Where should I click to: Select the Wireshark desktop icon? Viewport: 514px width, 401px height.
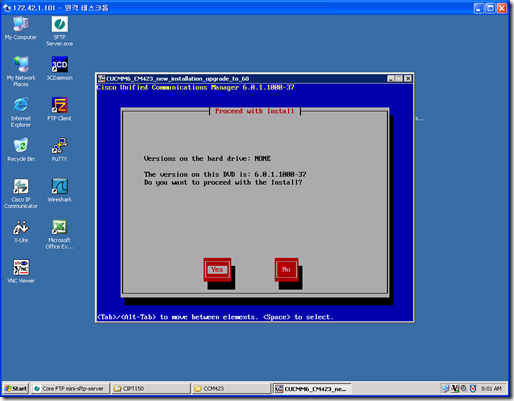click(x=59, y=191)
